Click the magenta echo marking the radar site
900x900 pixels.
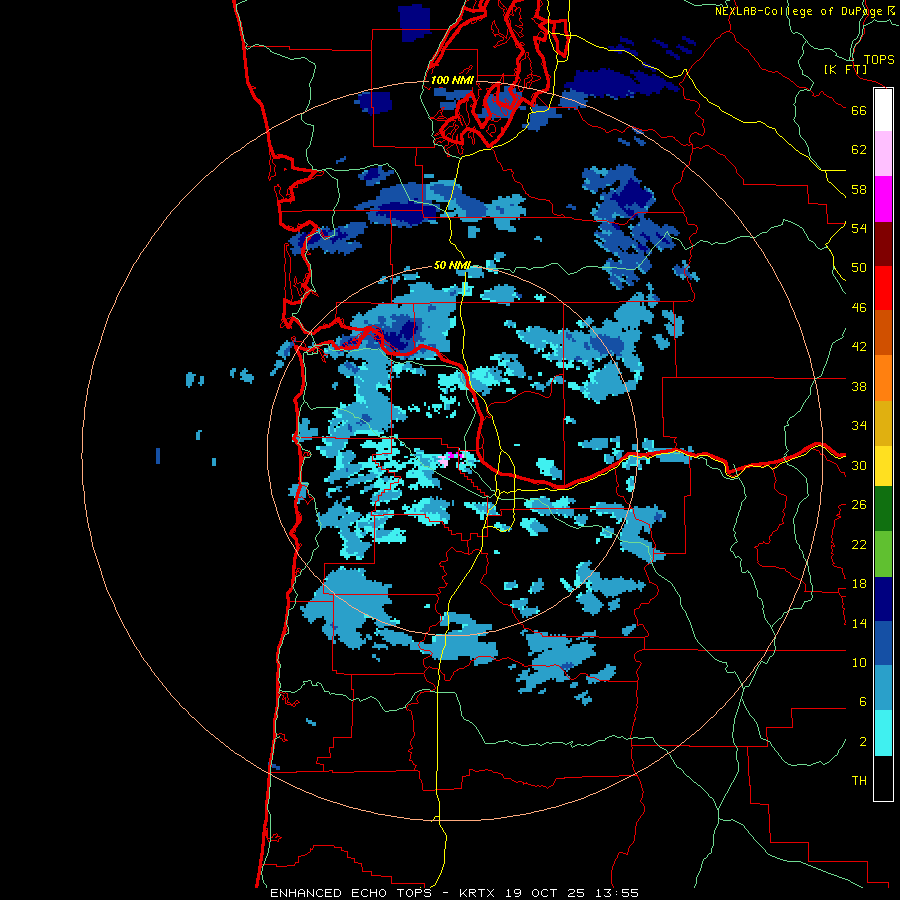point(453,456)
